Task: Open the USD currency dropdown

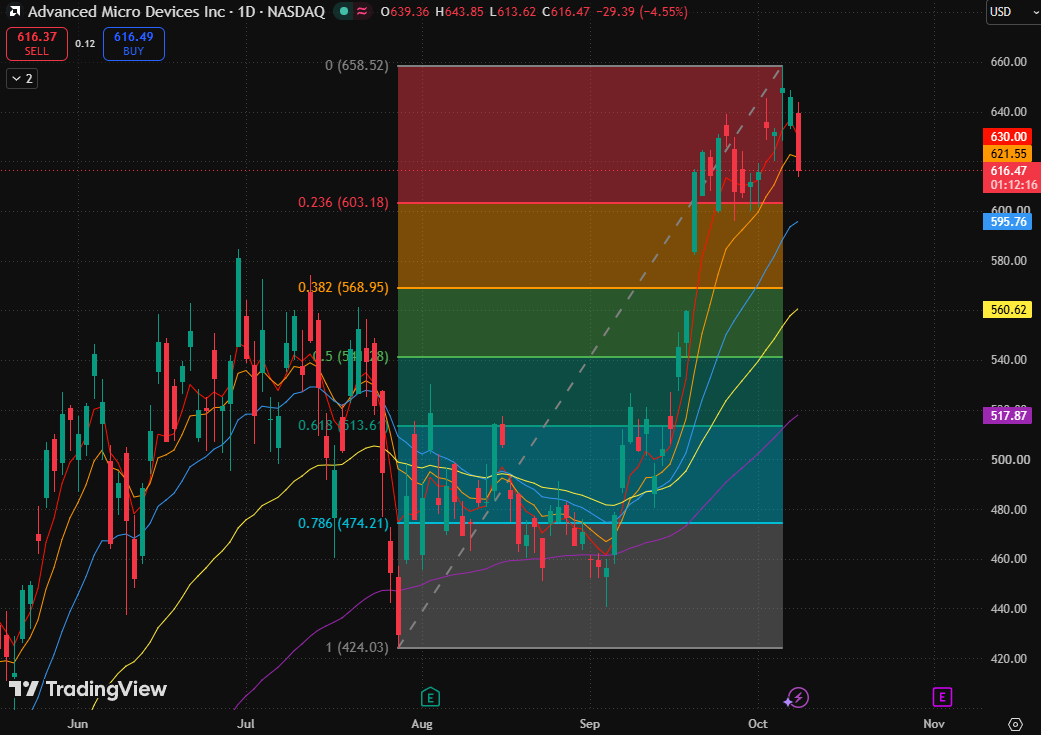Action: (1013, 12)
